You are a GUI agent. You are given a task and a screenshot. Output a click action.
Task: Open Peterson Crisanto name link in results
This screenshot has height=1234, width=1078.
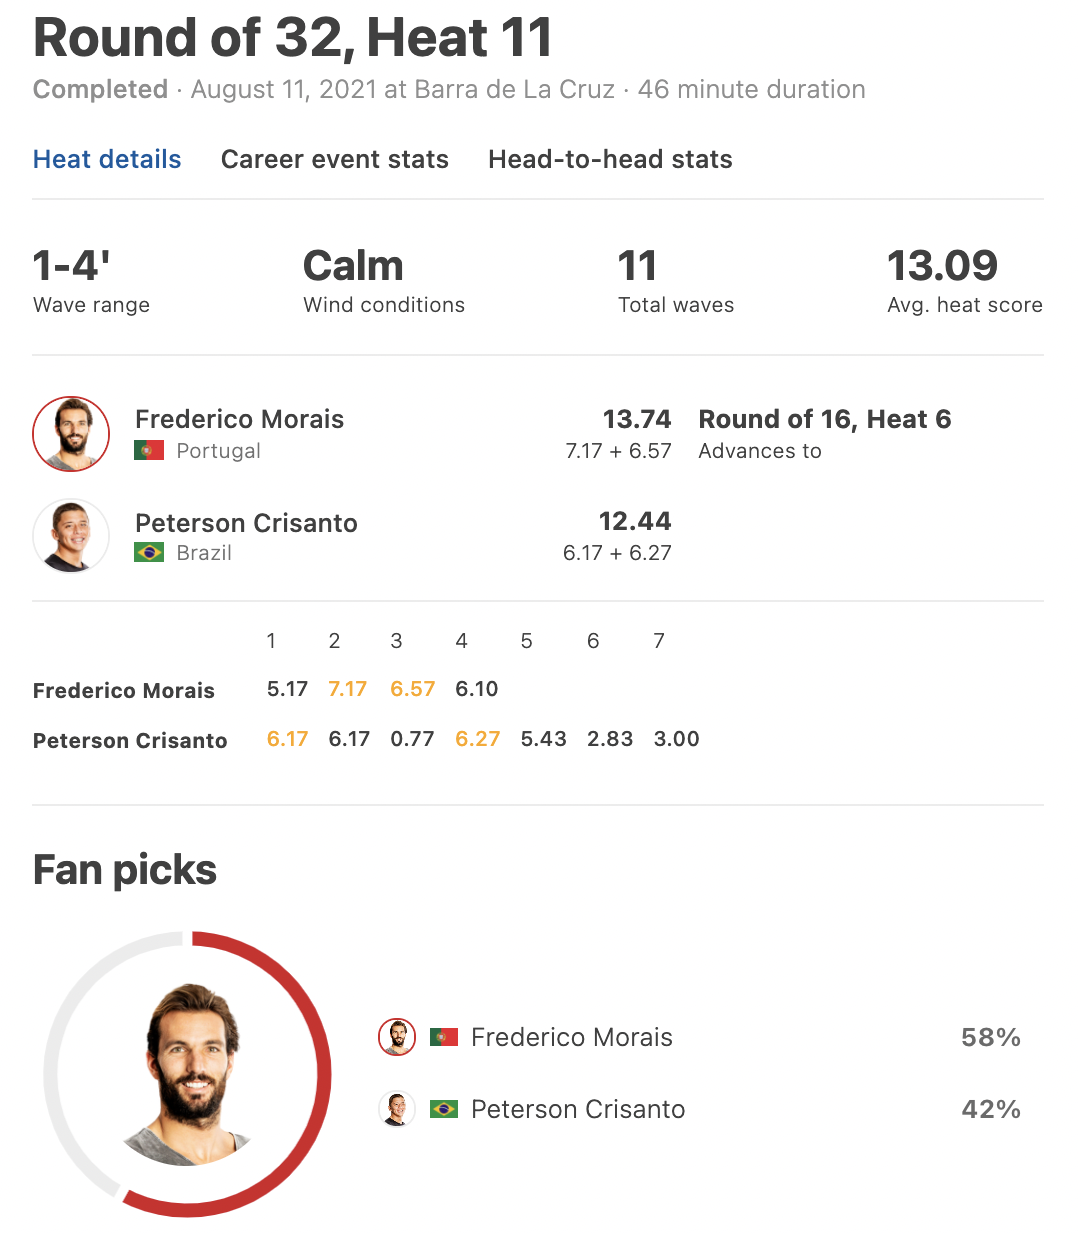(246, 523)
